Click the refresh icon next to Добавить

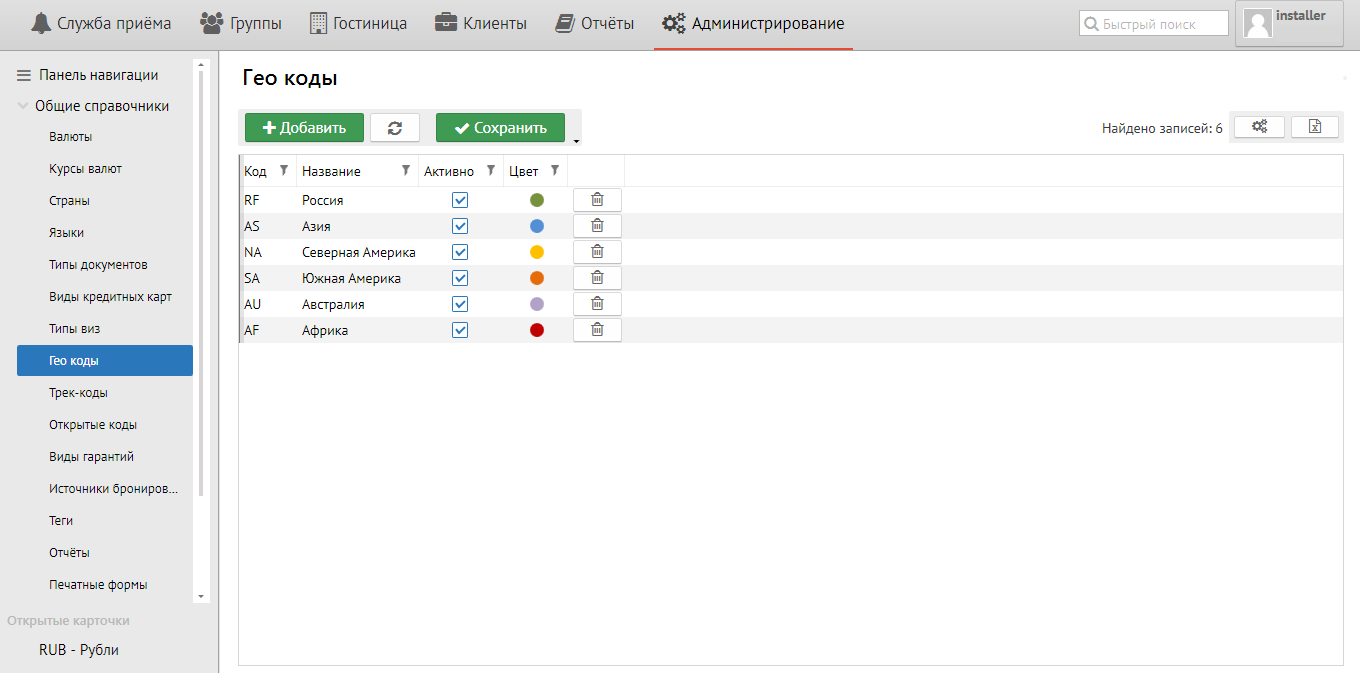coord(395,128)
